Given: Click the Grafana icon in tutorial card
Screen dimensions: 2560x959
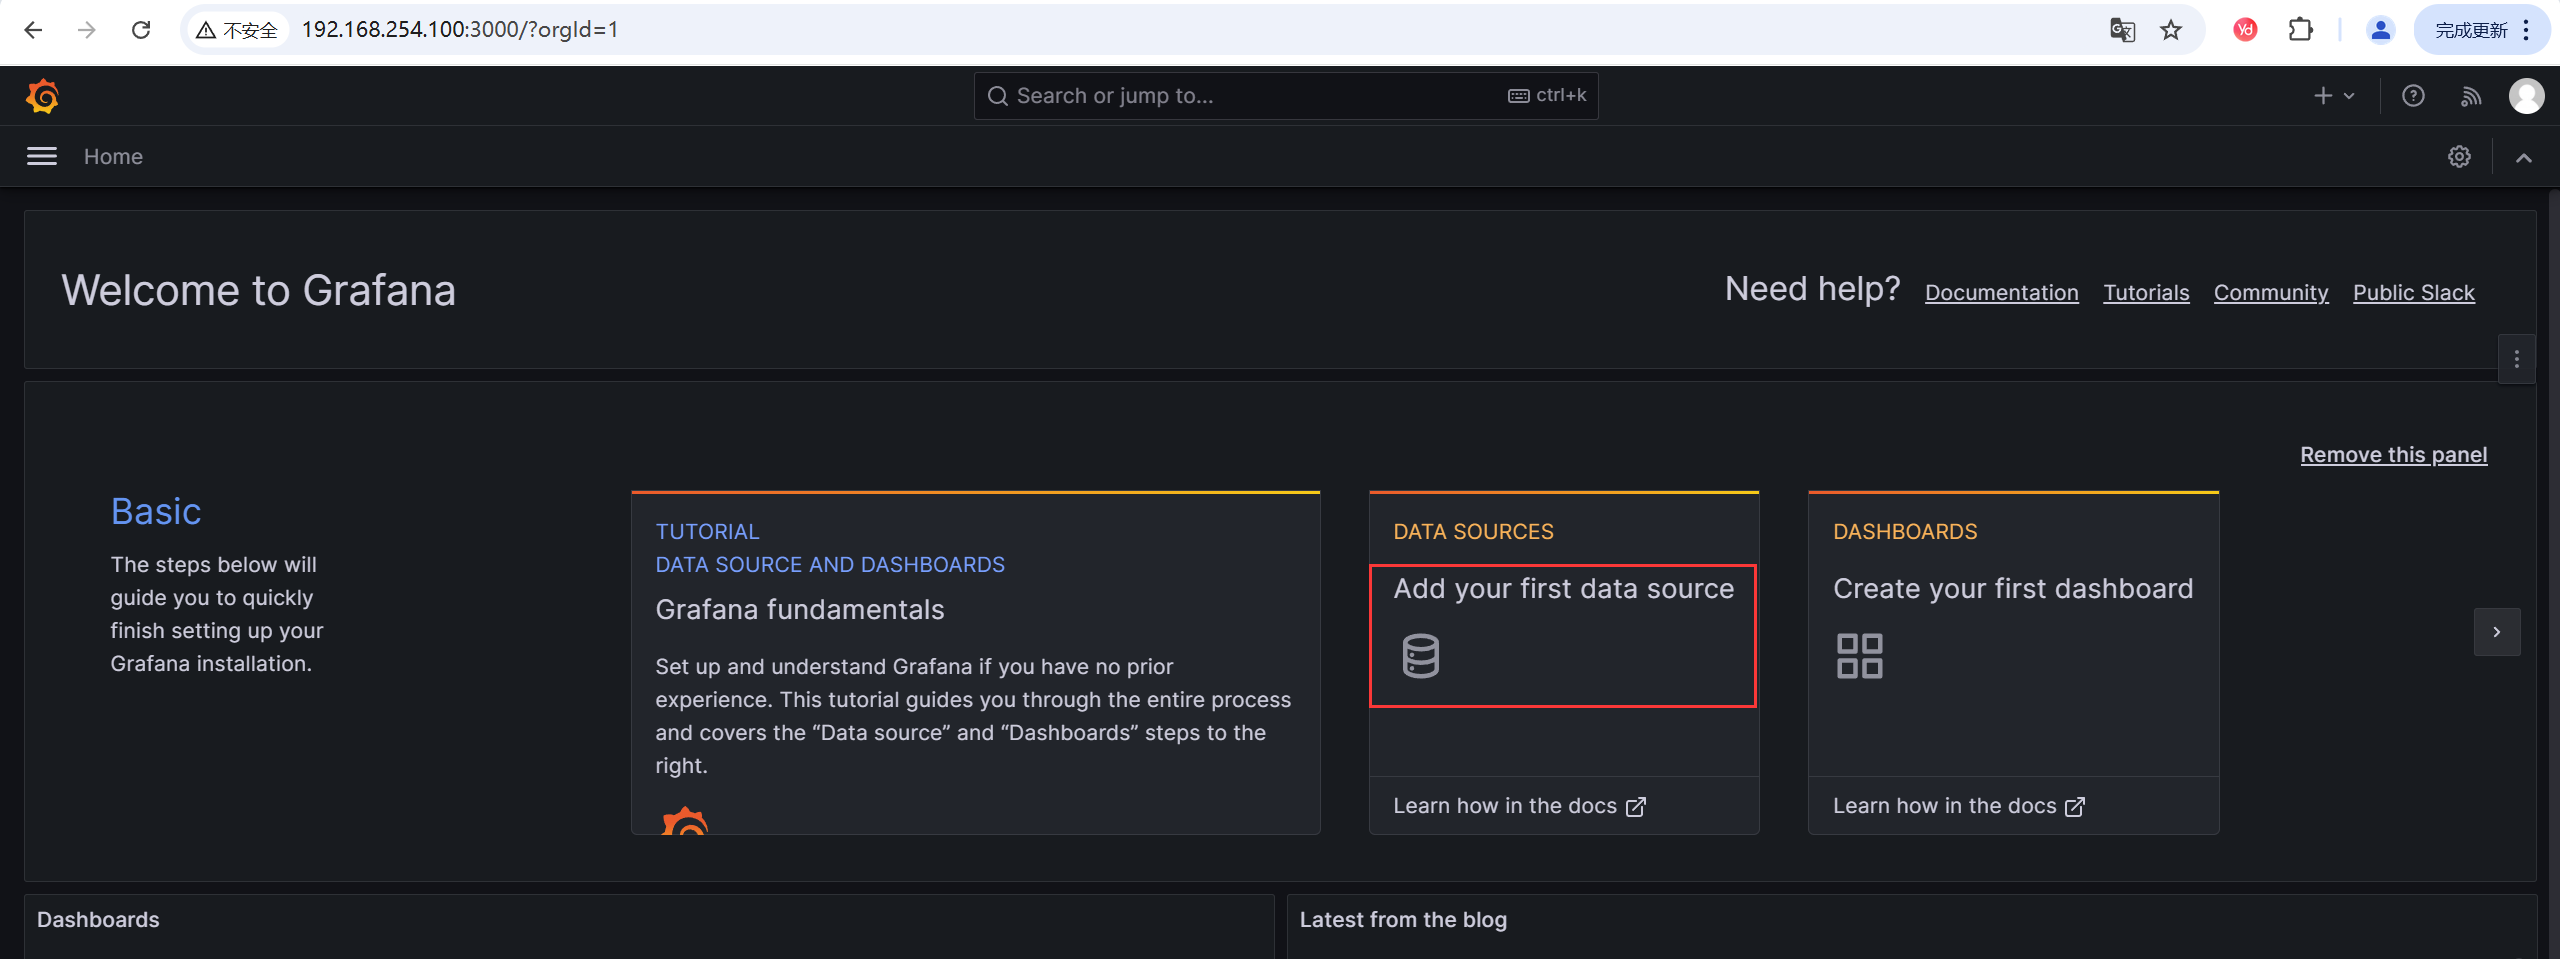Looking at the screenshot, I should [x=685, y=820].
